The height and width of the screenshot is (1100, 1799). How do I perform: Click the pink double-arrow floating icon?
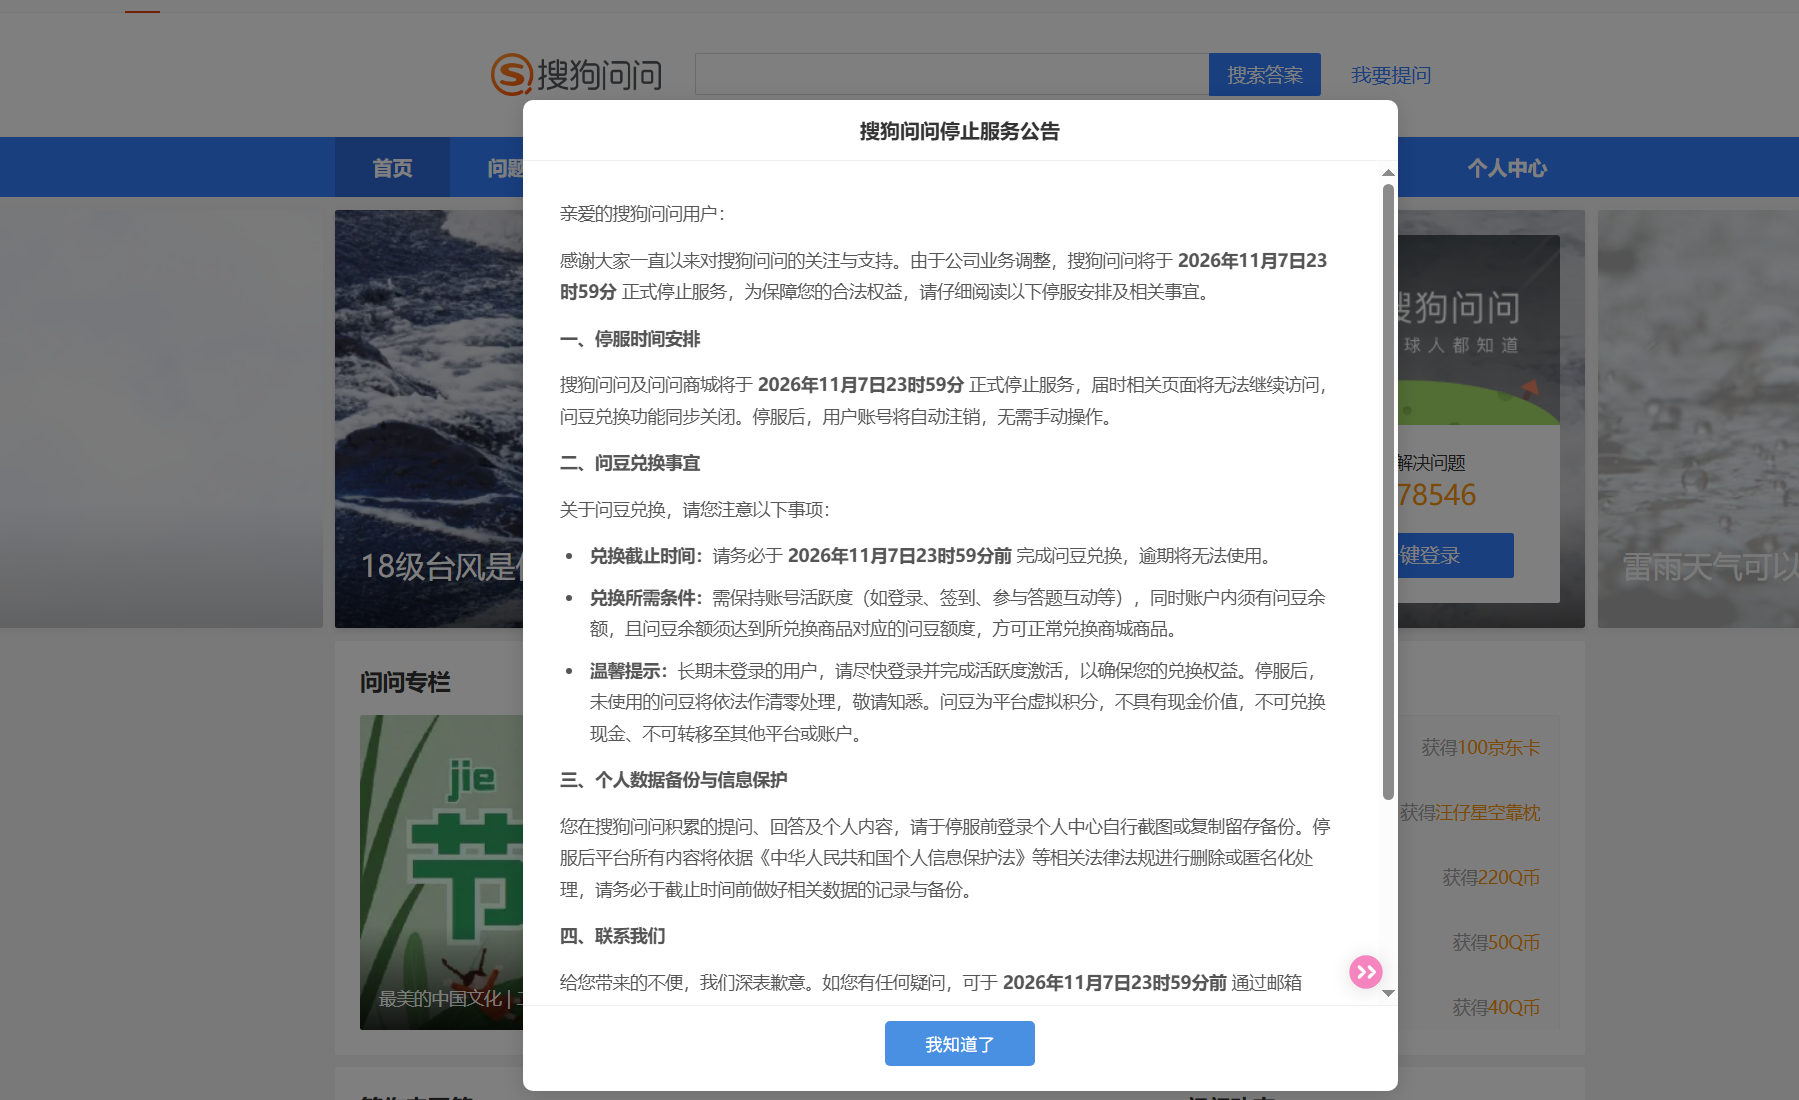tap(1365, 971)
